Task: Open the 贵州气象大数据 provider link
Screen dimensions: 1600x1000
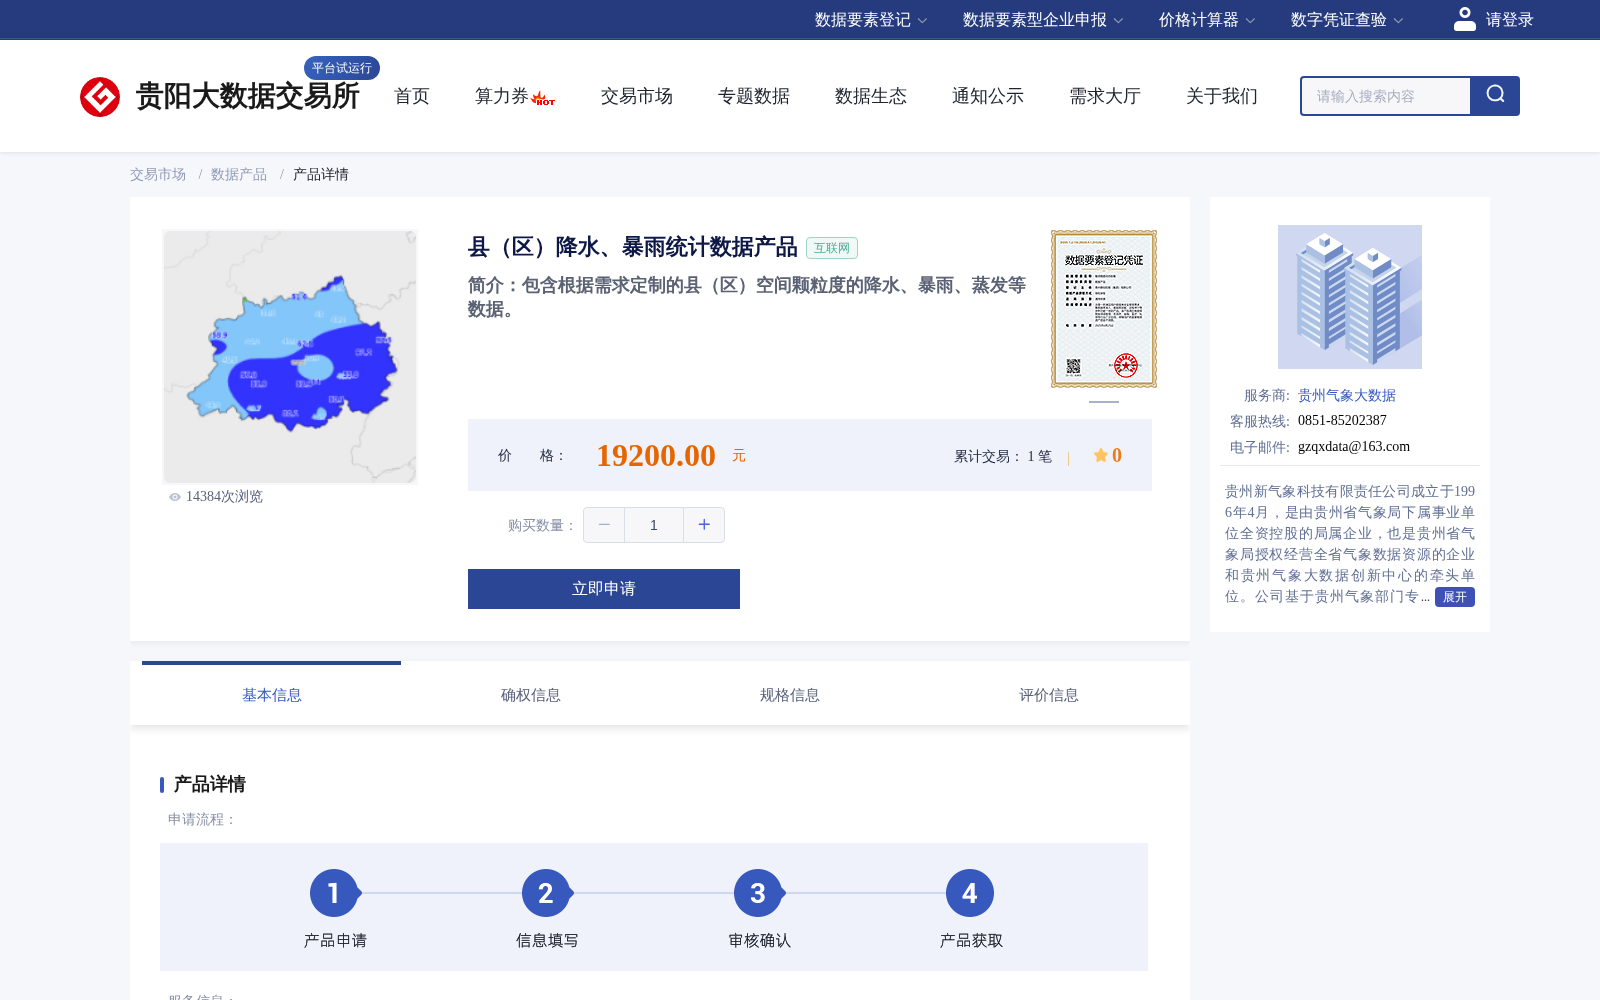Action: pos(1347,395)
